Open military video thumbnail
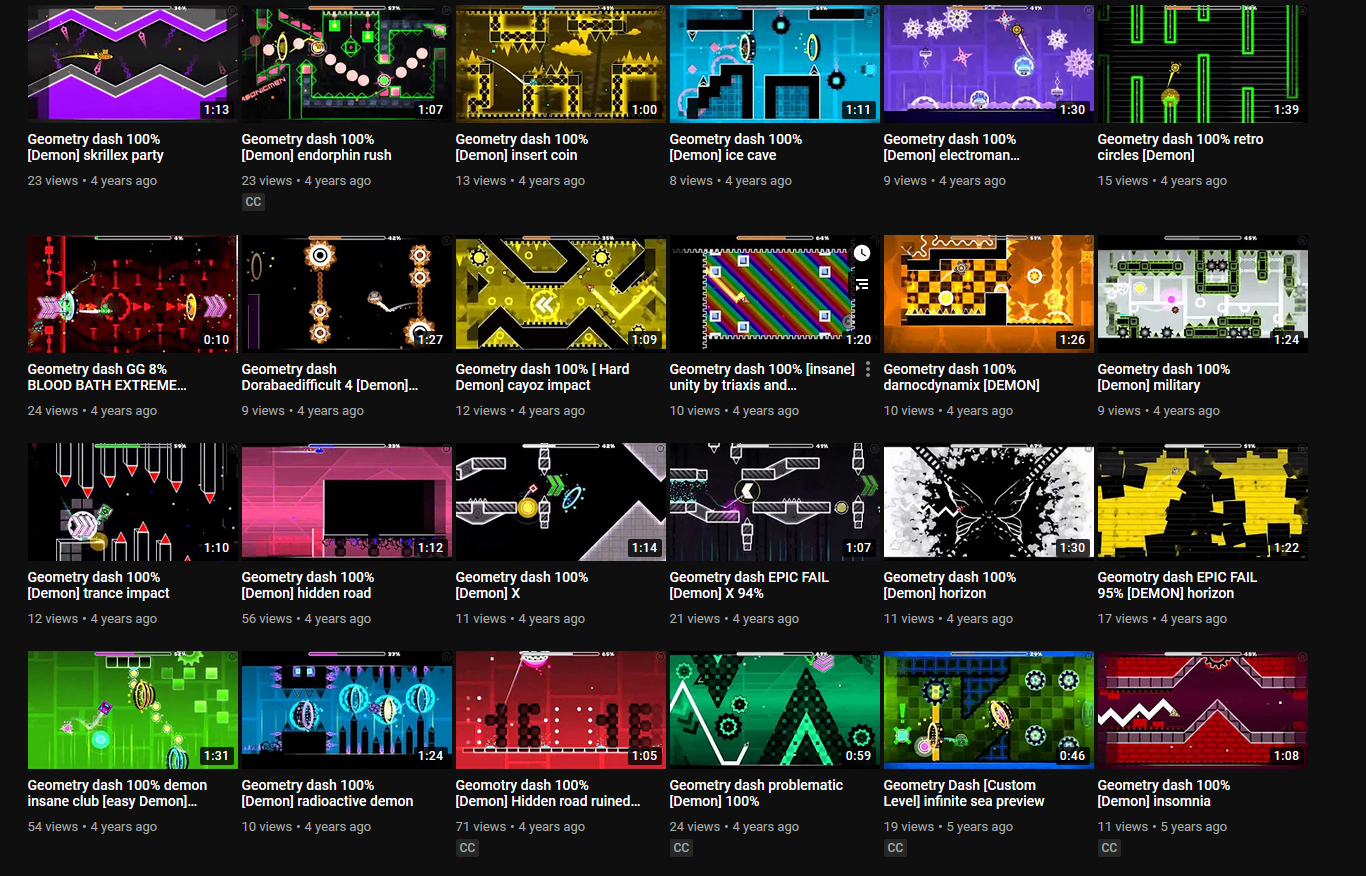This screenshot has height=876, width=1366. point(1203,293)
